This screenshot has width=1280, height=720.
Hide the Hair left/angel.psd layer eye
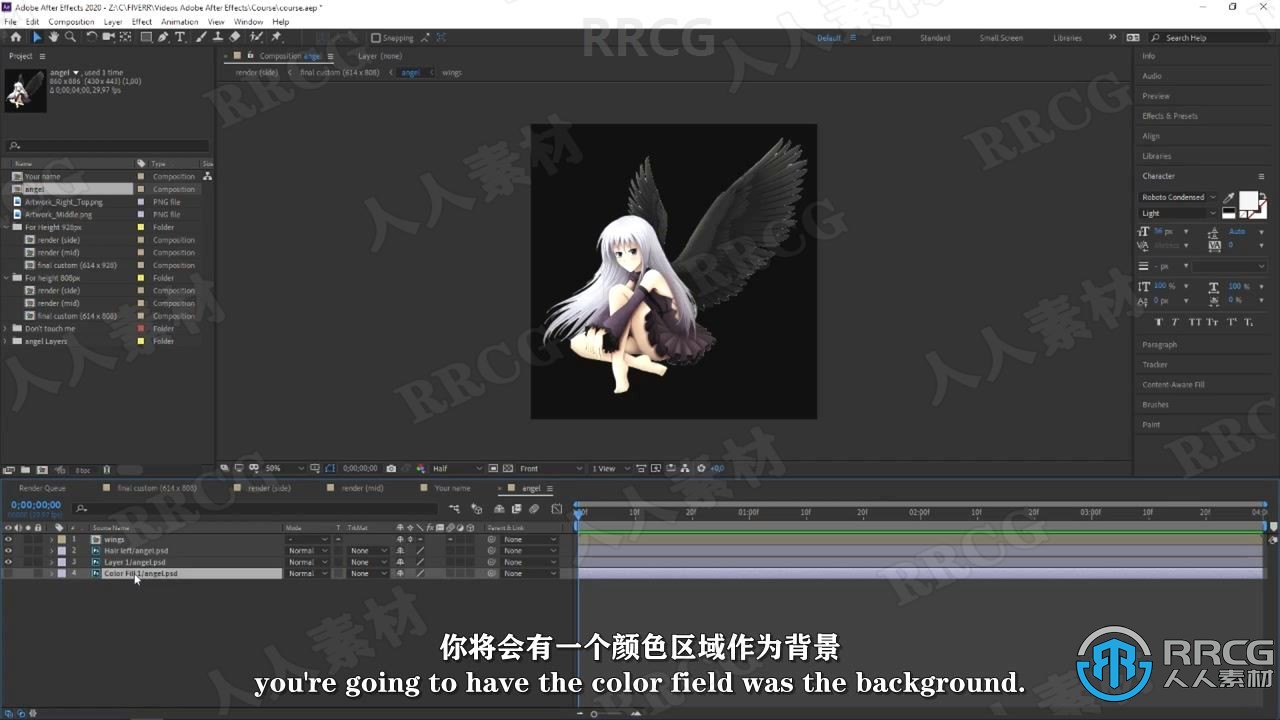(8, 551)
